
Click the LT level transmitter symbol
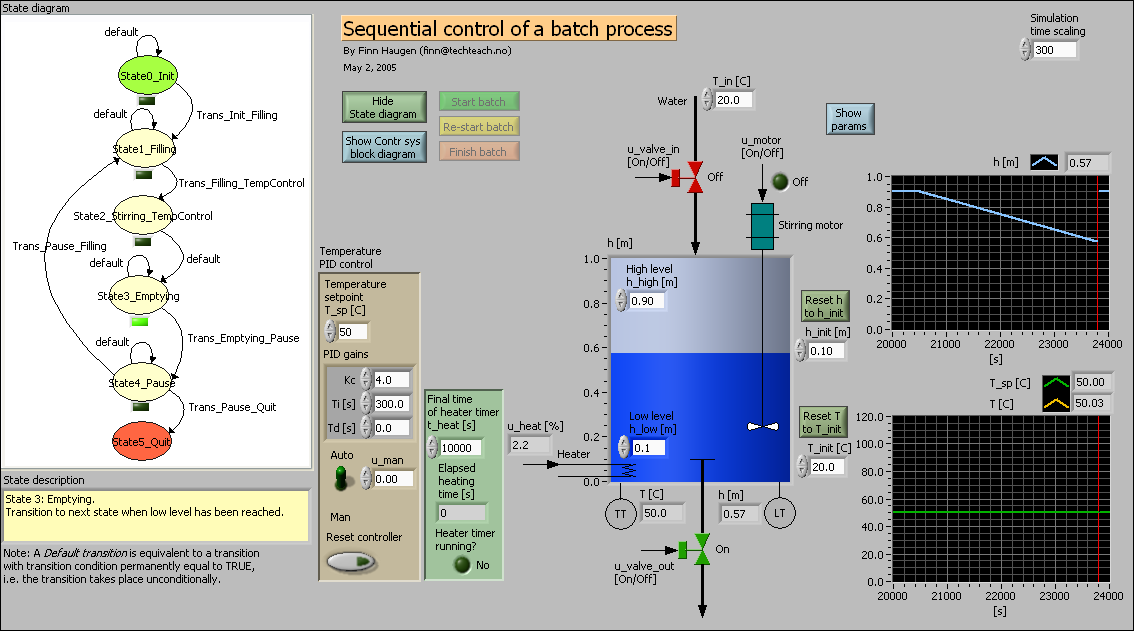(x=780, y=513)
